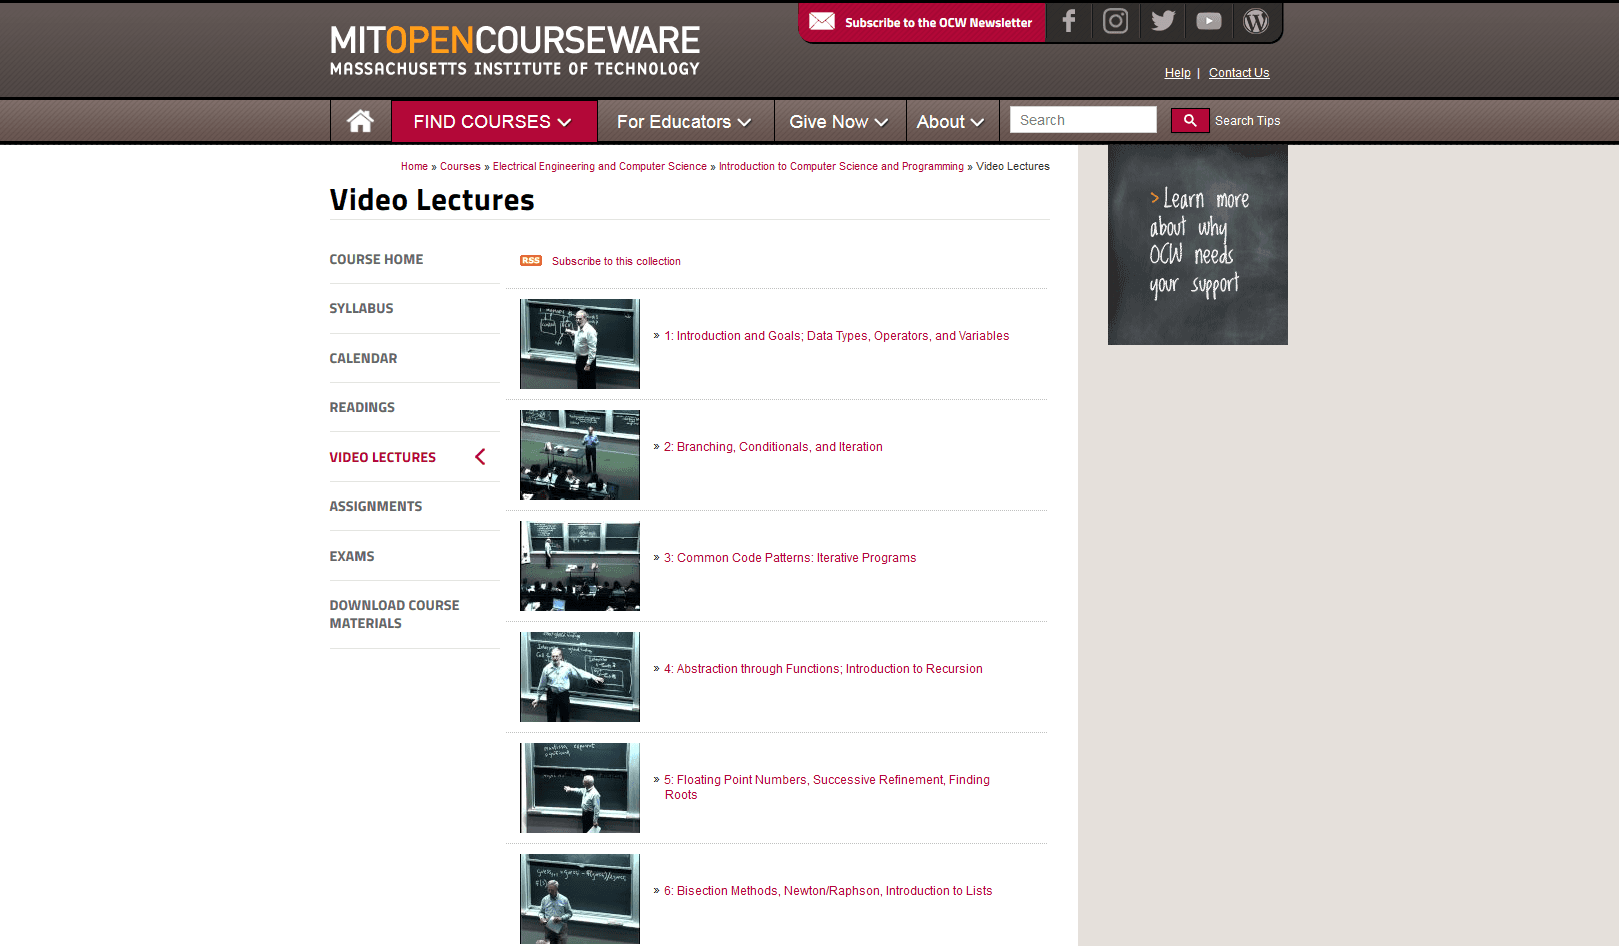Click the Instagram icon
The height and width of the screenshot is (946, 1619).
point(1115,20)
